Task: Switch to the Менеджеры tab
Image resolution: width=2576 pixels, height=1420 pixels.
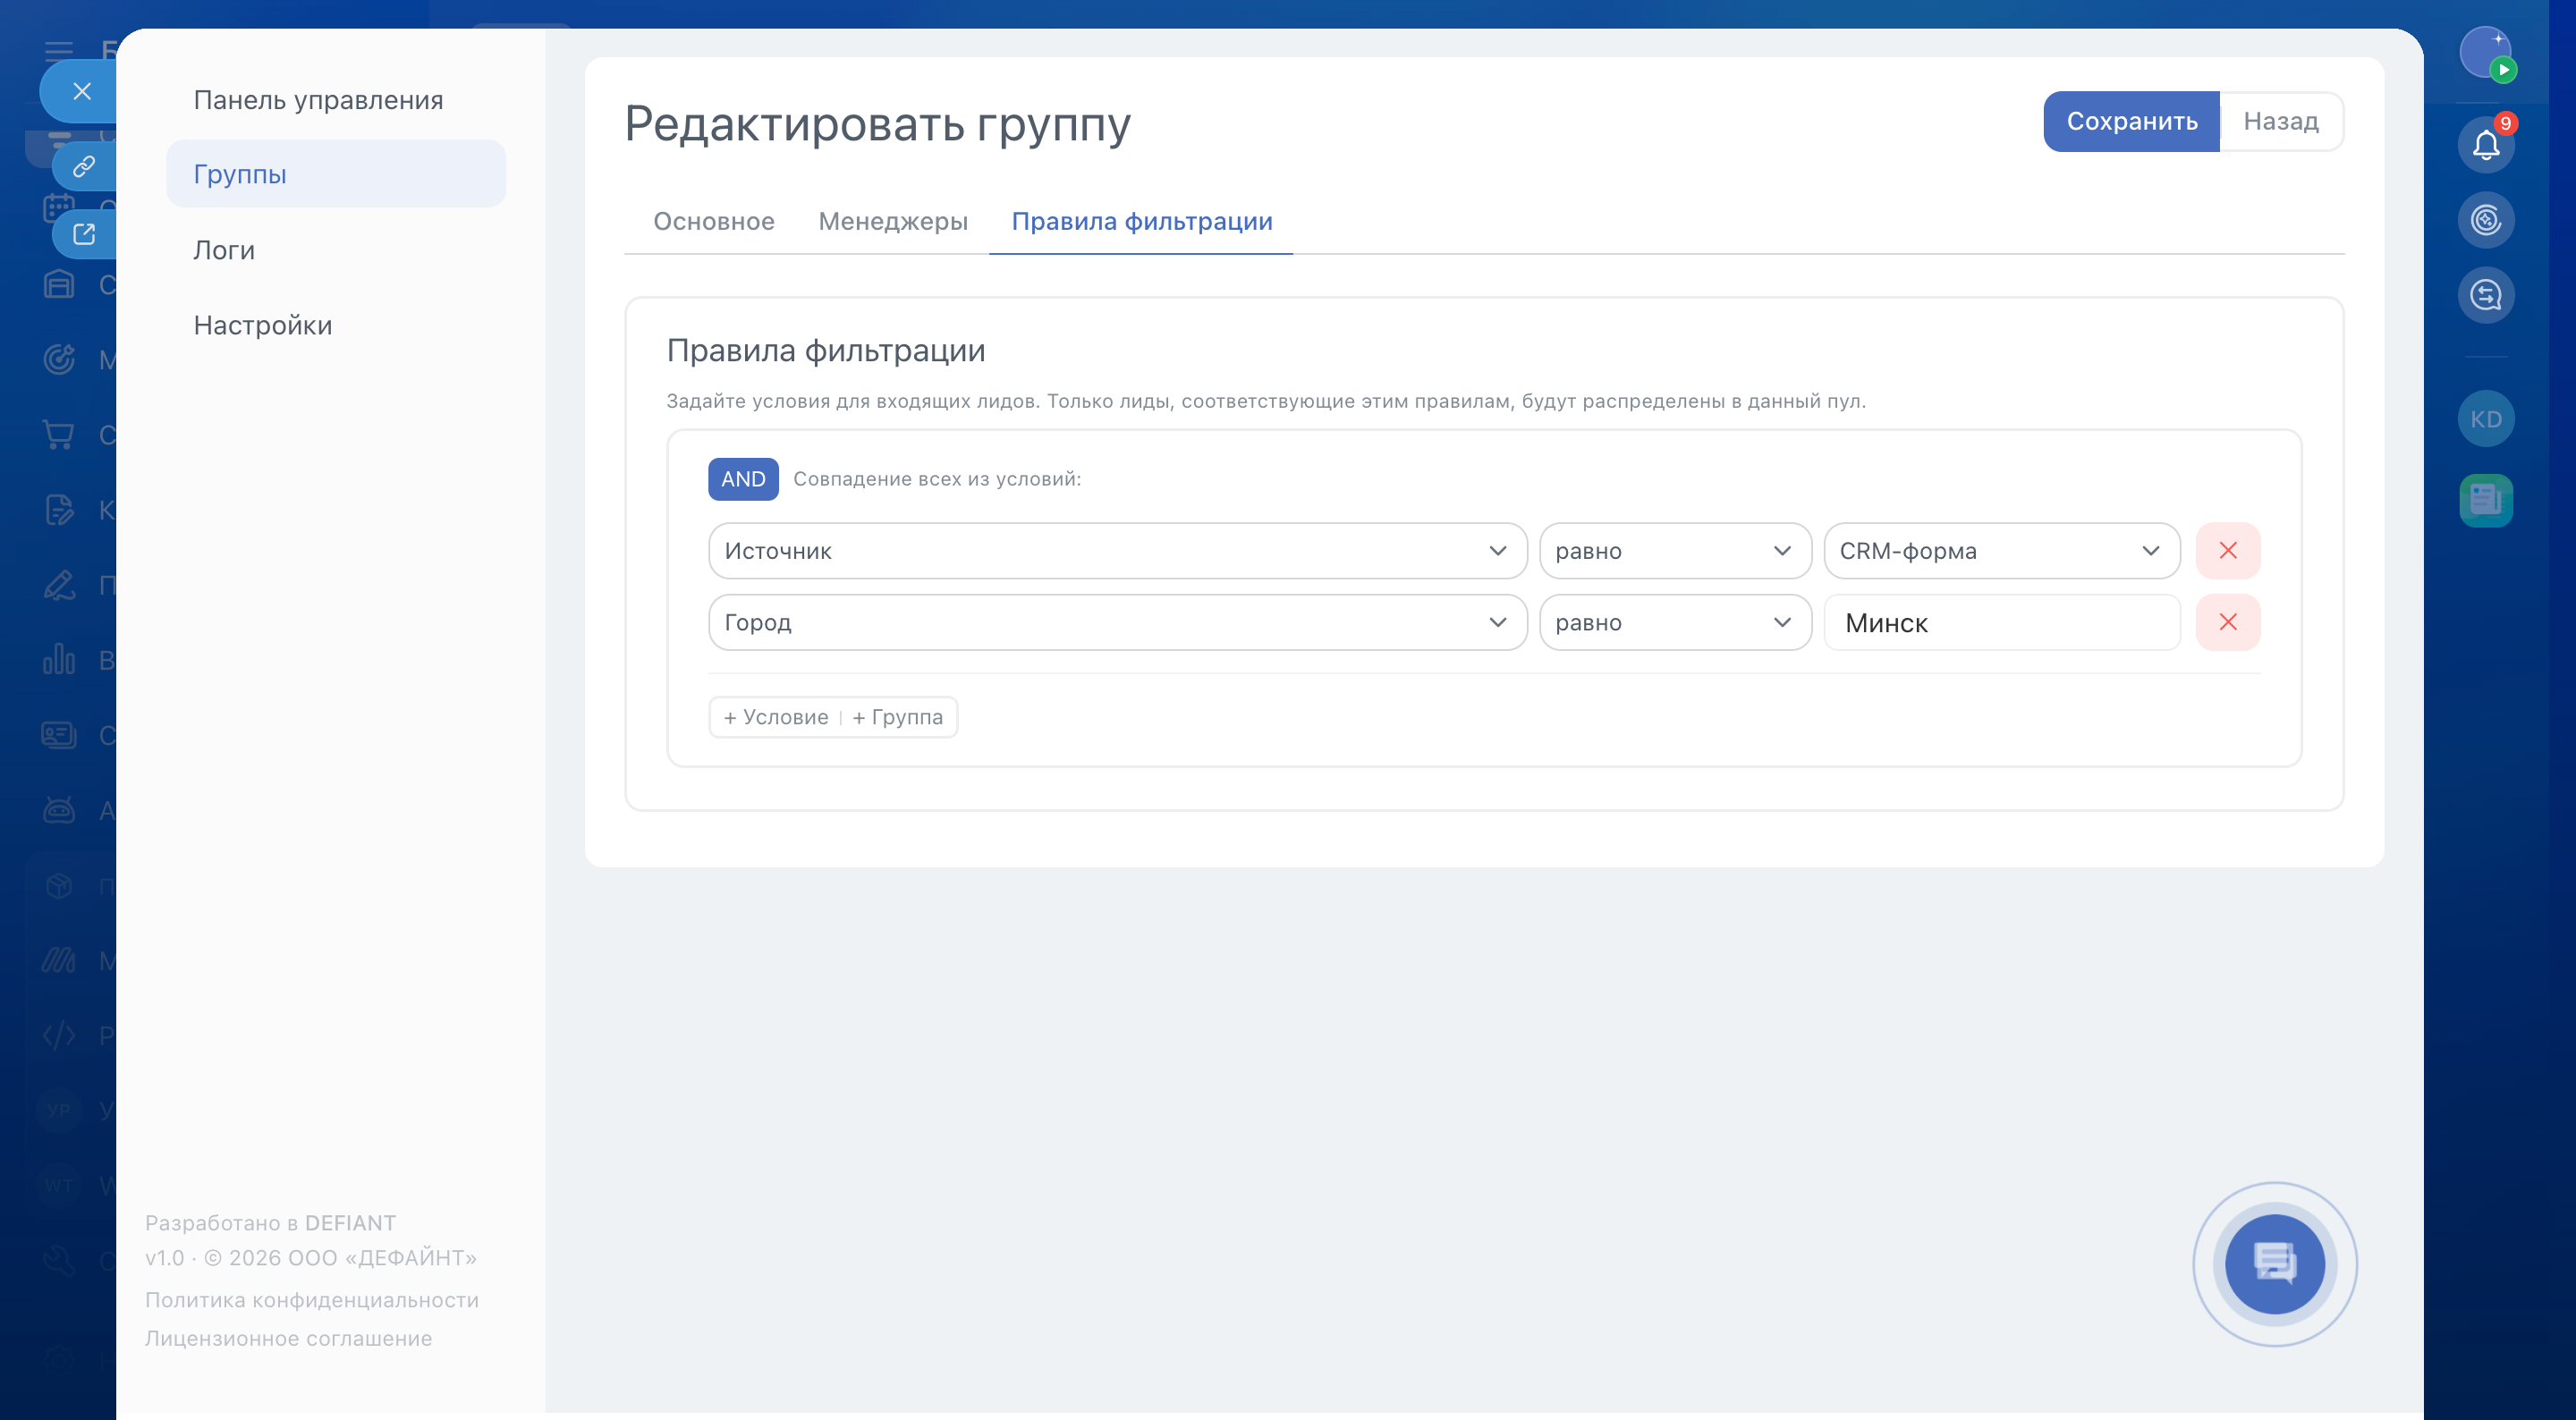Action: click(892, 221)
